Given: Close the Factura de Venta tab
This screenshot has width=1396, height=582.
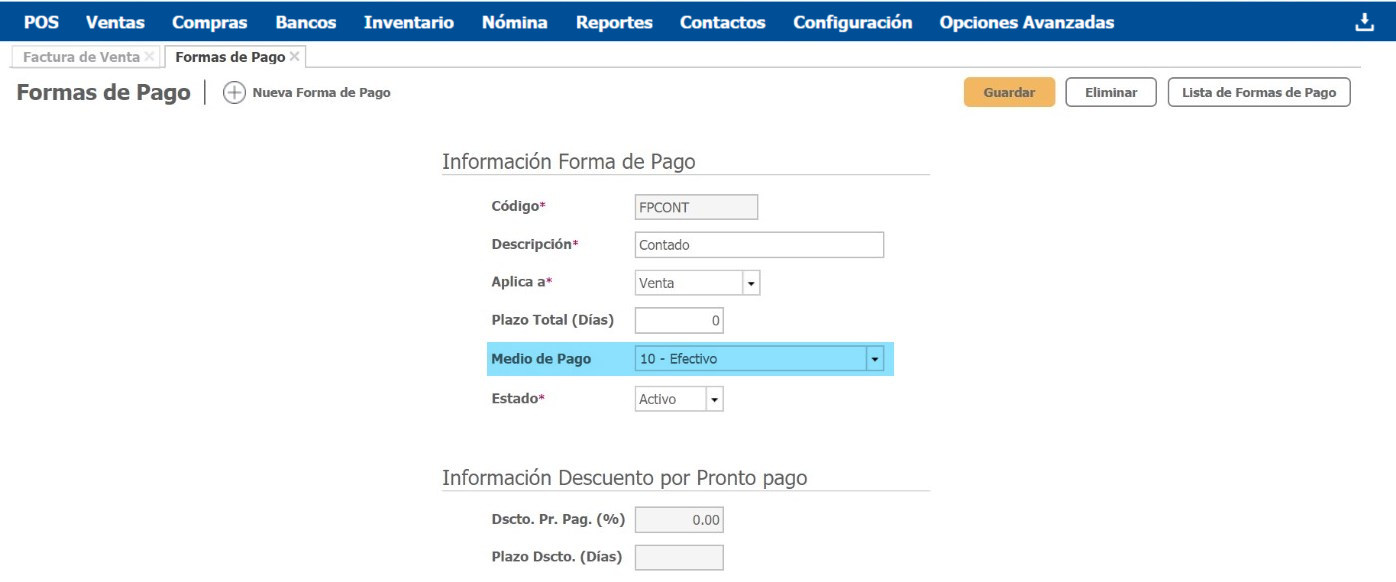Looking at the screenshot, I should click(150, 57).
